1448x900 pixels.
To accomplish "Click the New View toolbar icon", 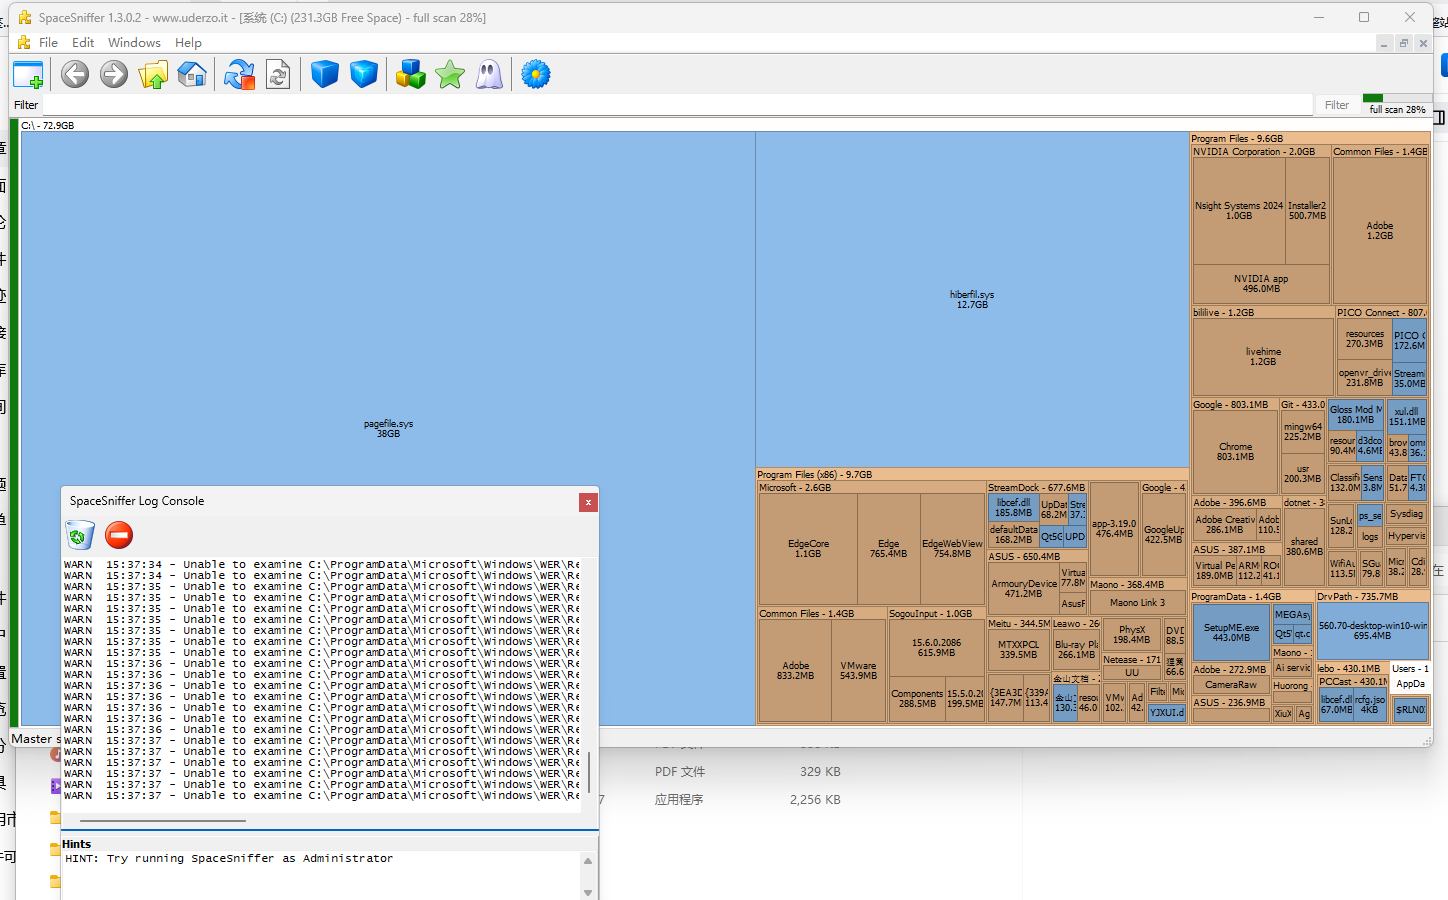I will pyautogui.click(x=28, y=75).
